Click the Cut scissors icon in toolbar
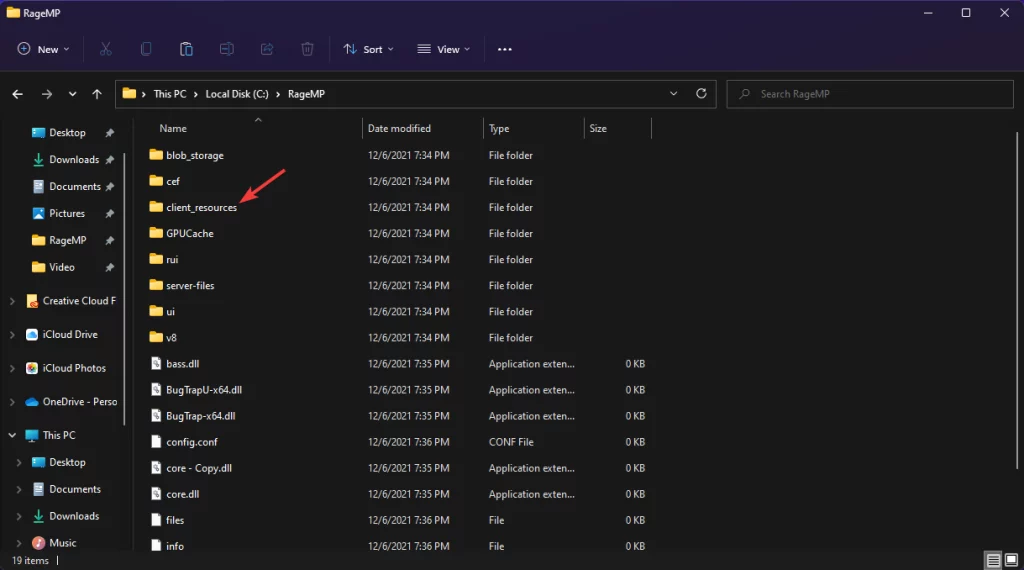Image resolution: width=1024 pixels, height=570 pixels. coord(105,49)
